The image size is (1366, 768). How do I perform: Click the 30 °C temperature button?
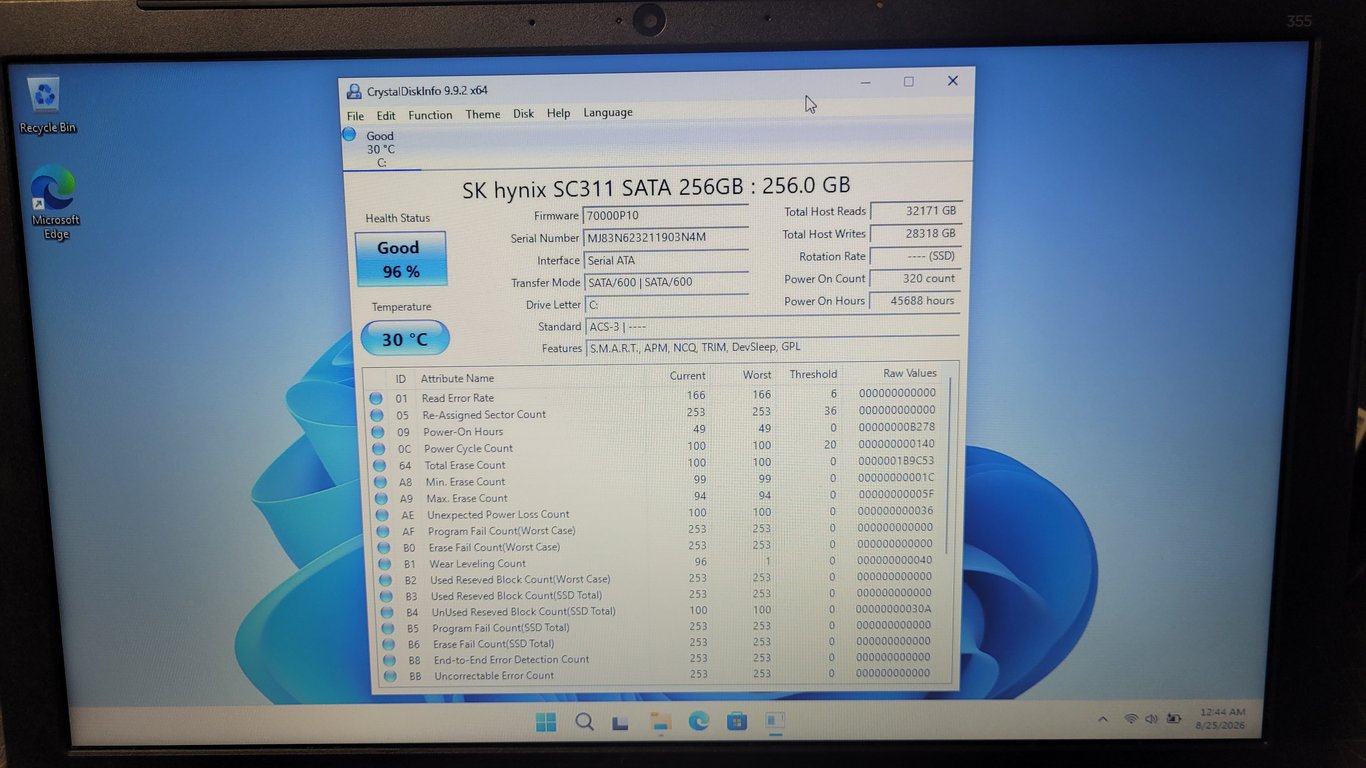coord(405,338)
